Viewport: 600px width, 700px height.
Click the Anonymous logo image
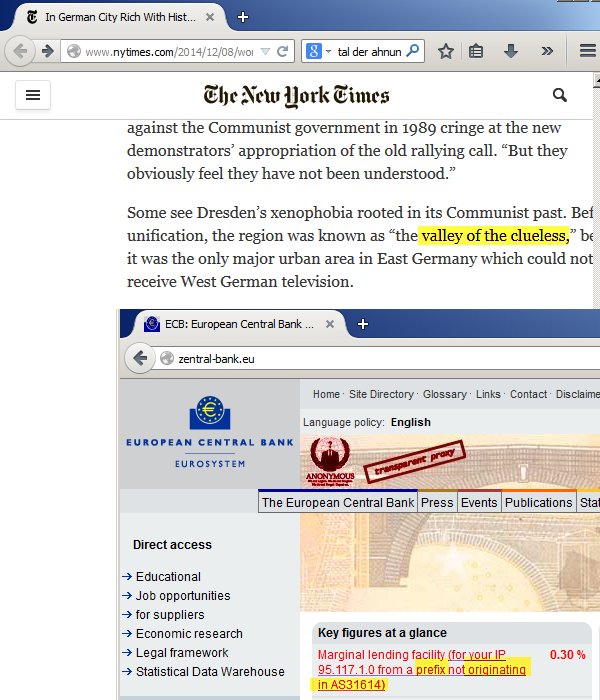pos(330,462)
